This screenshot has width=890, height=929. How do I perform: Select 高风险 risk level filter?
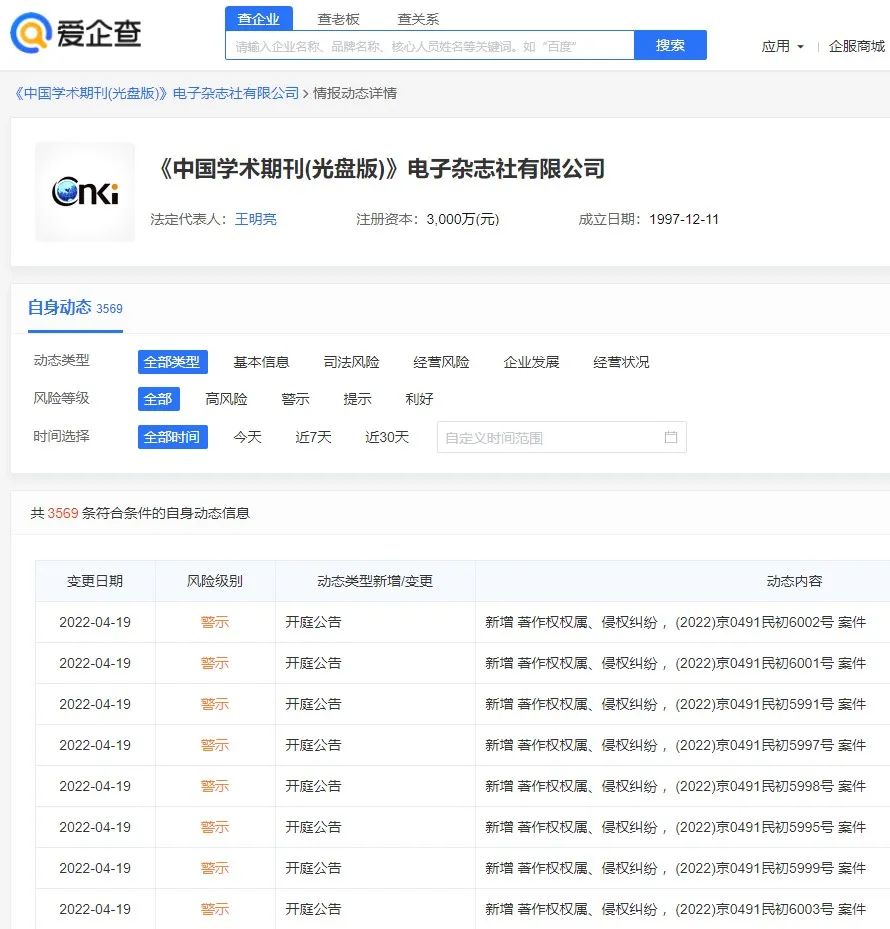click(x=226, y=399)
